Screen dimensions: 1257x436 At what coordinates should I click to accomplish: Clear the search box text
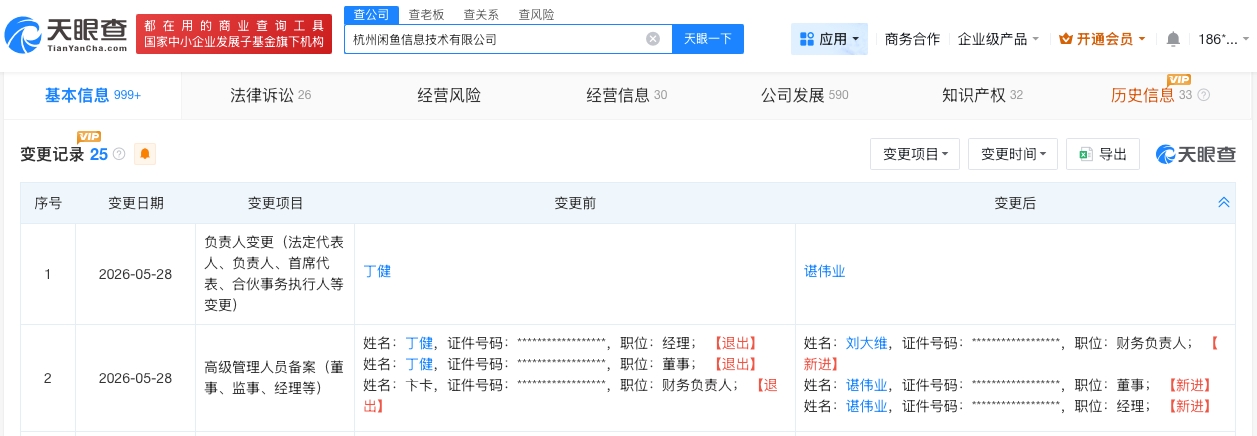[653, 39]
